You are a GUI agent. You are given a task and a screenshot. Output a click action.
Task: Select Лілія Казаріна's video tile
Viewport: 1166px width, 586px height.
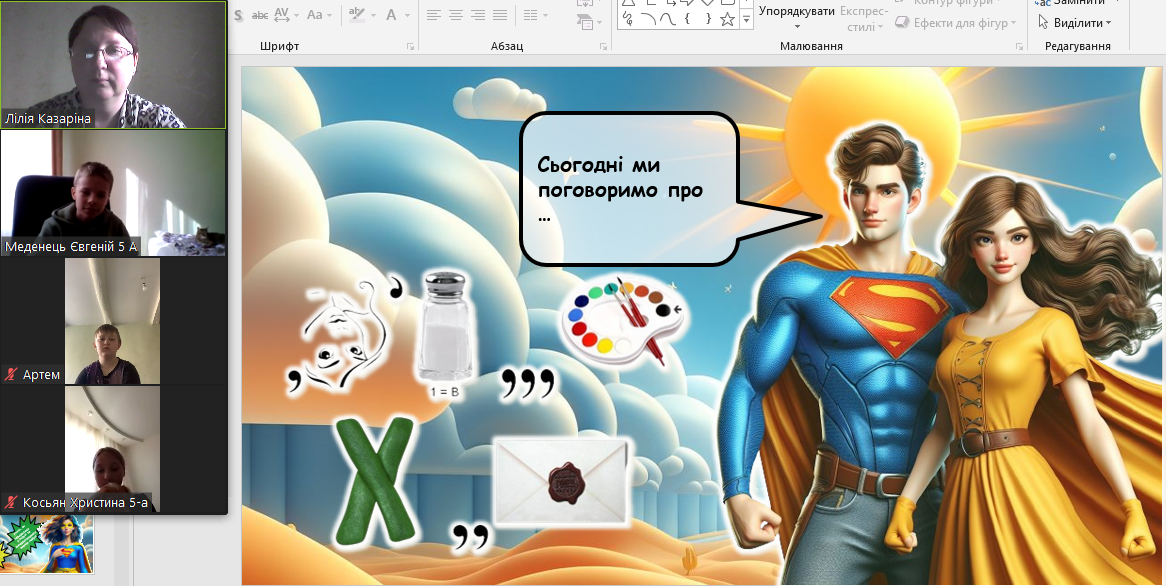[113, 65]
